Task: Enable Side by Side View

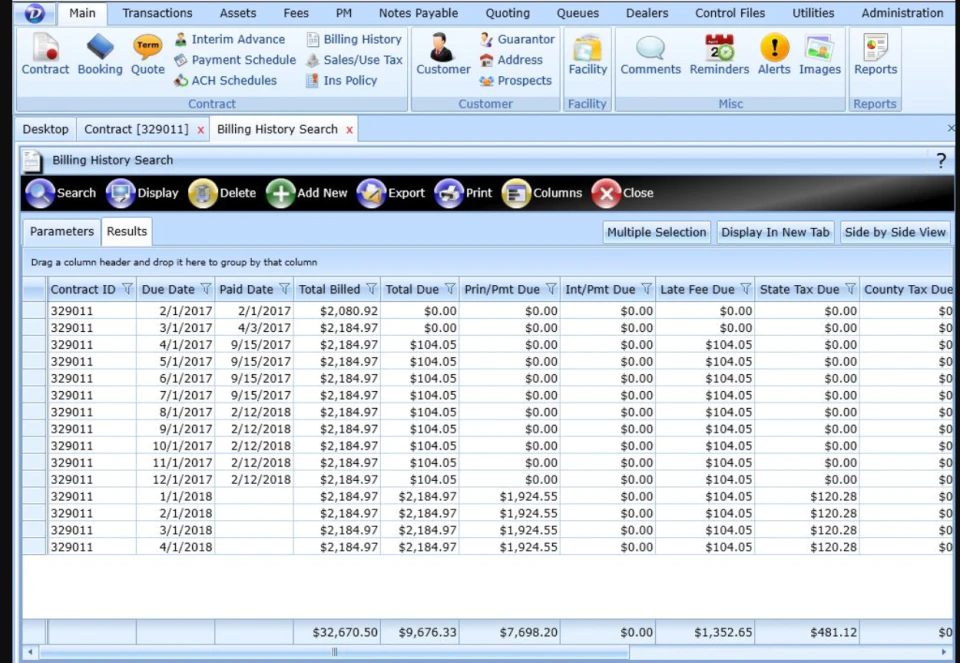Action: pyautogui.click(x=895, y=232)
